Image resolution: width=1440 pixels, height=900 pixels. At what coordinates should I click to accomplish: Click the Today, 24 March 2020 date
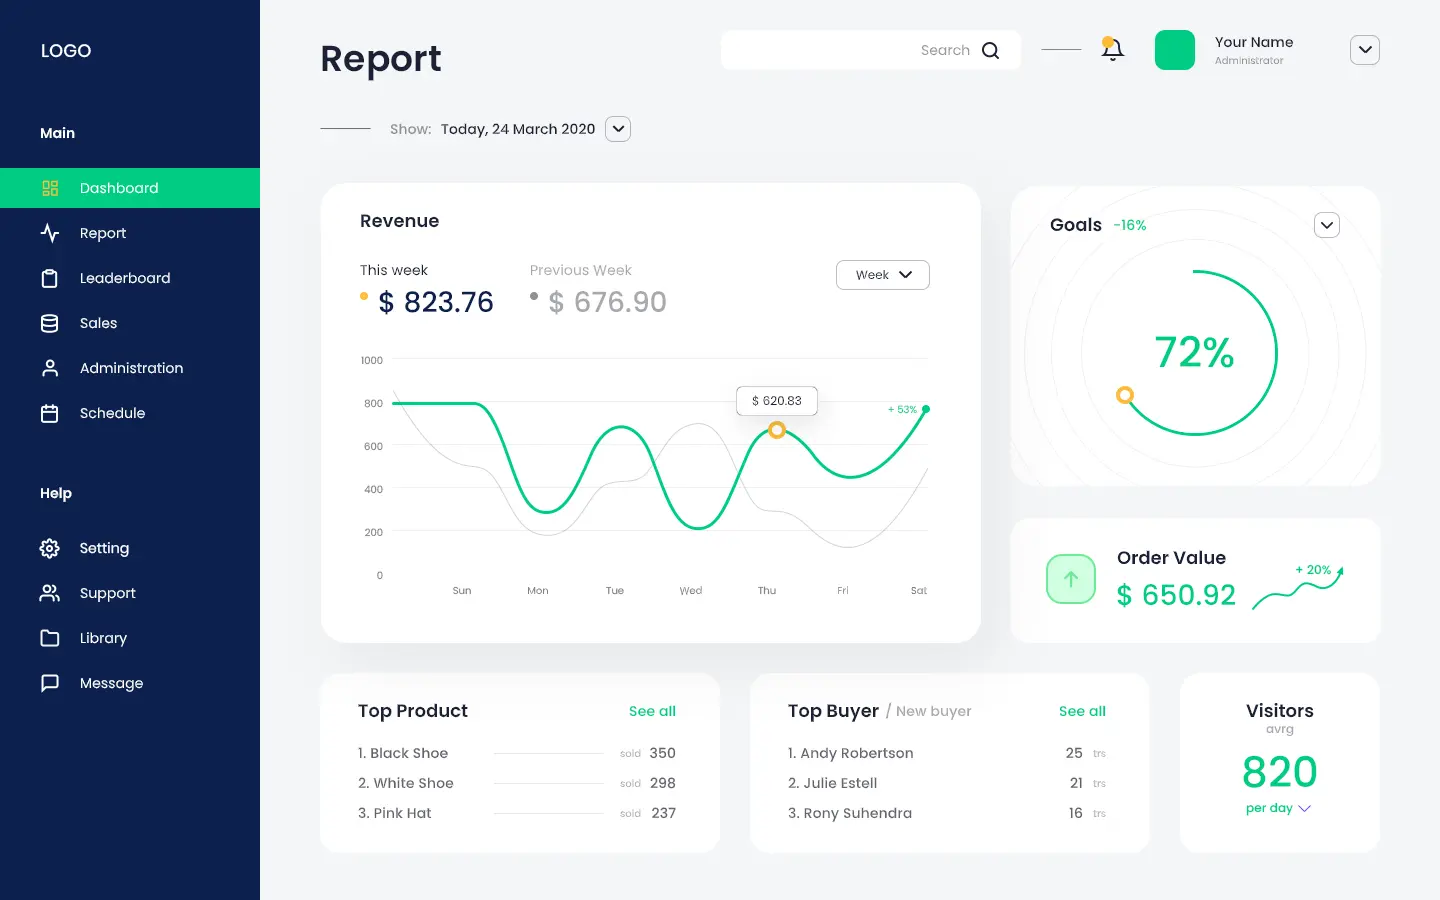pyautogui.click(x=518, y=129)
